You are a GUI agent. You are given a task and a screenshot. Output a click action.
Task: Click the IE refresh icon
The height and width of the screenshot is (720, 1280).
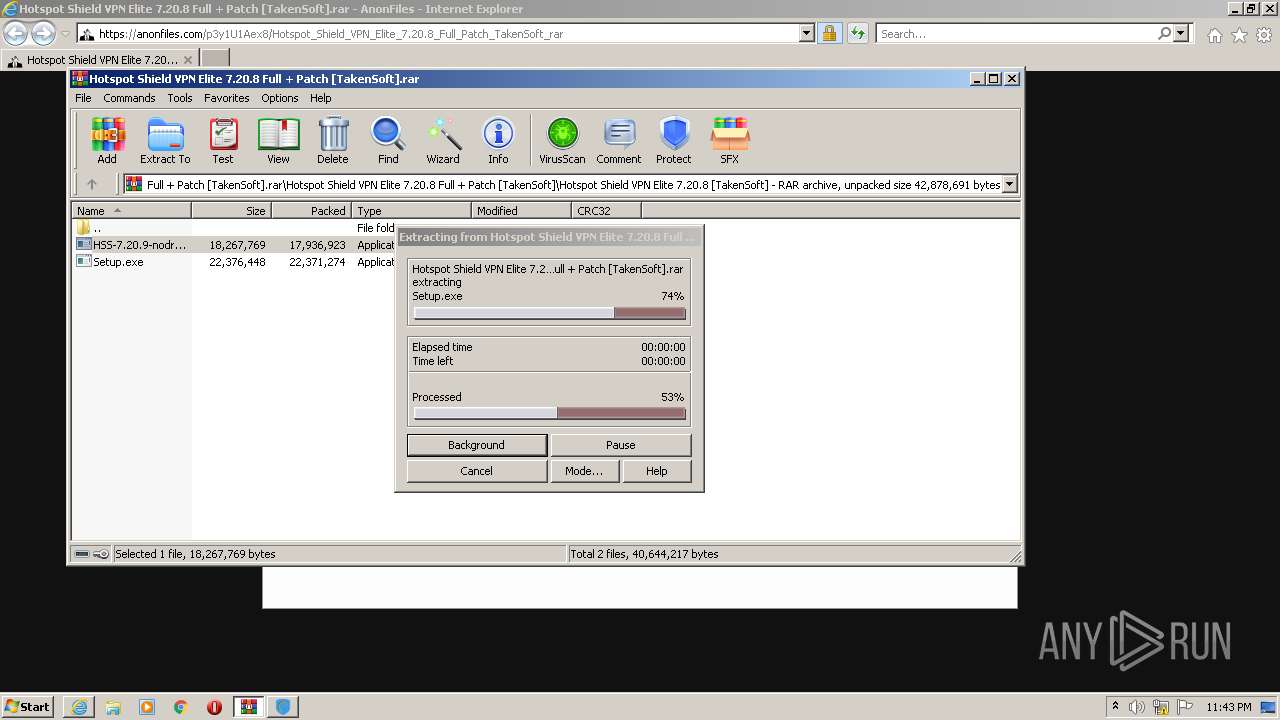(x=857, y=34)
